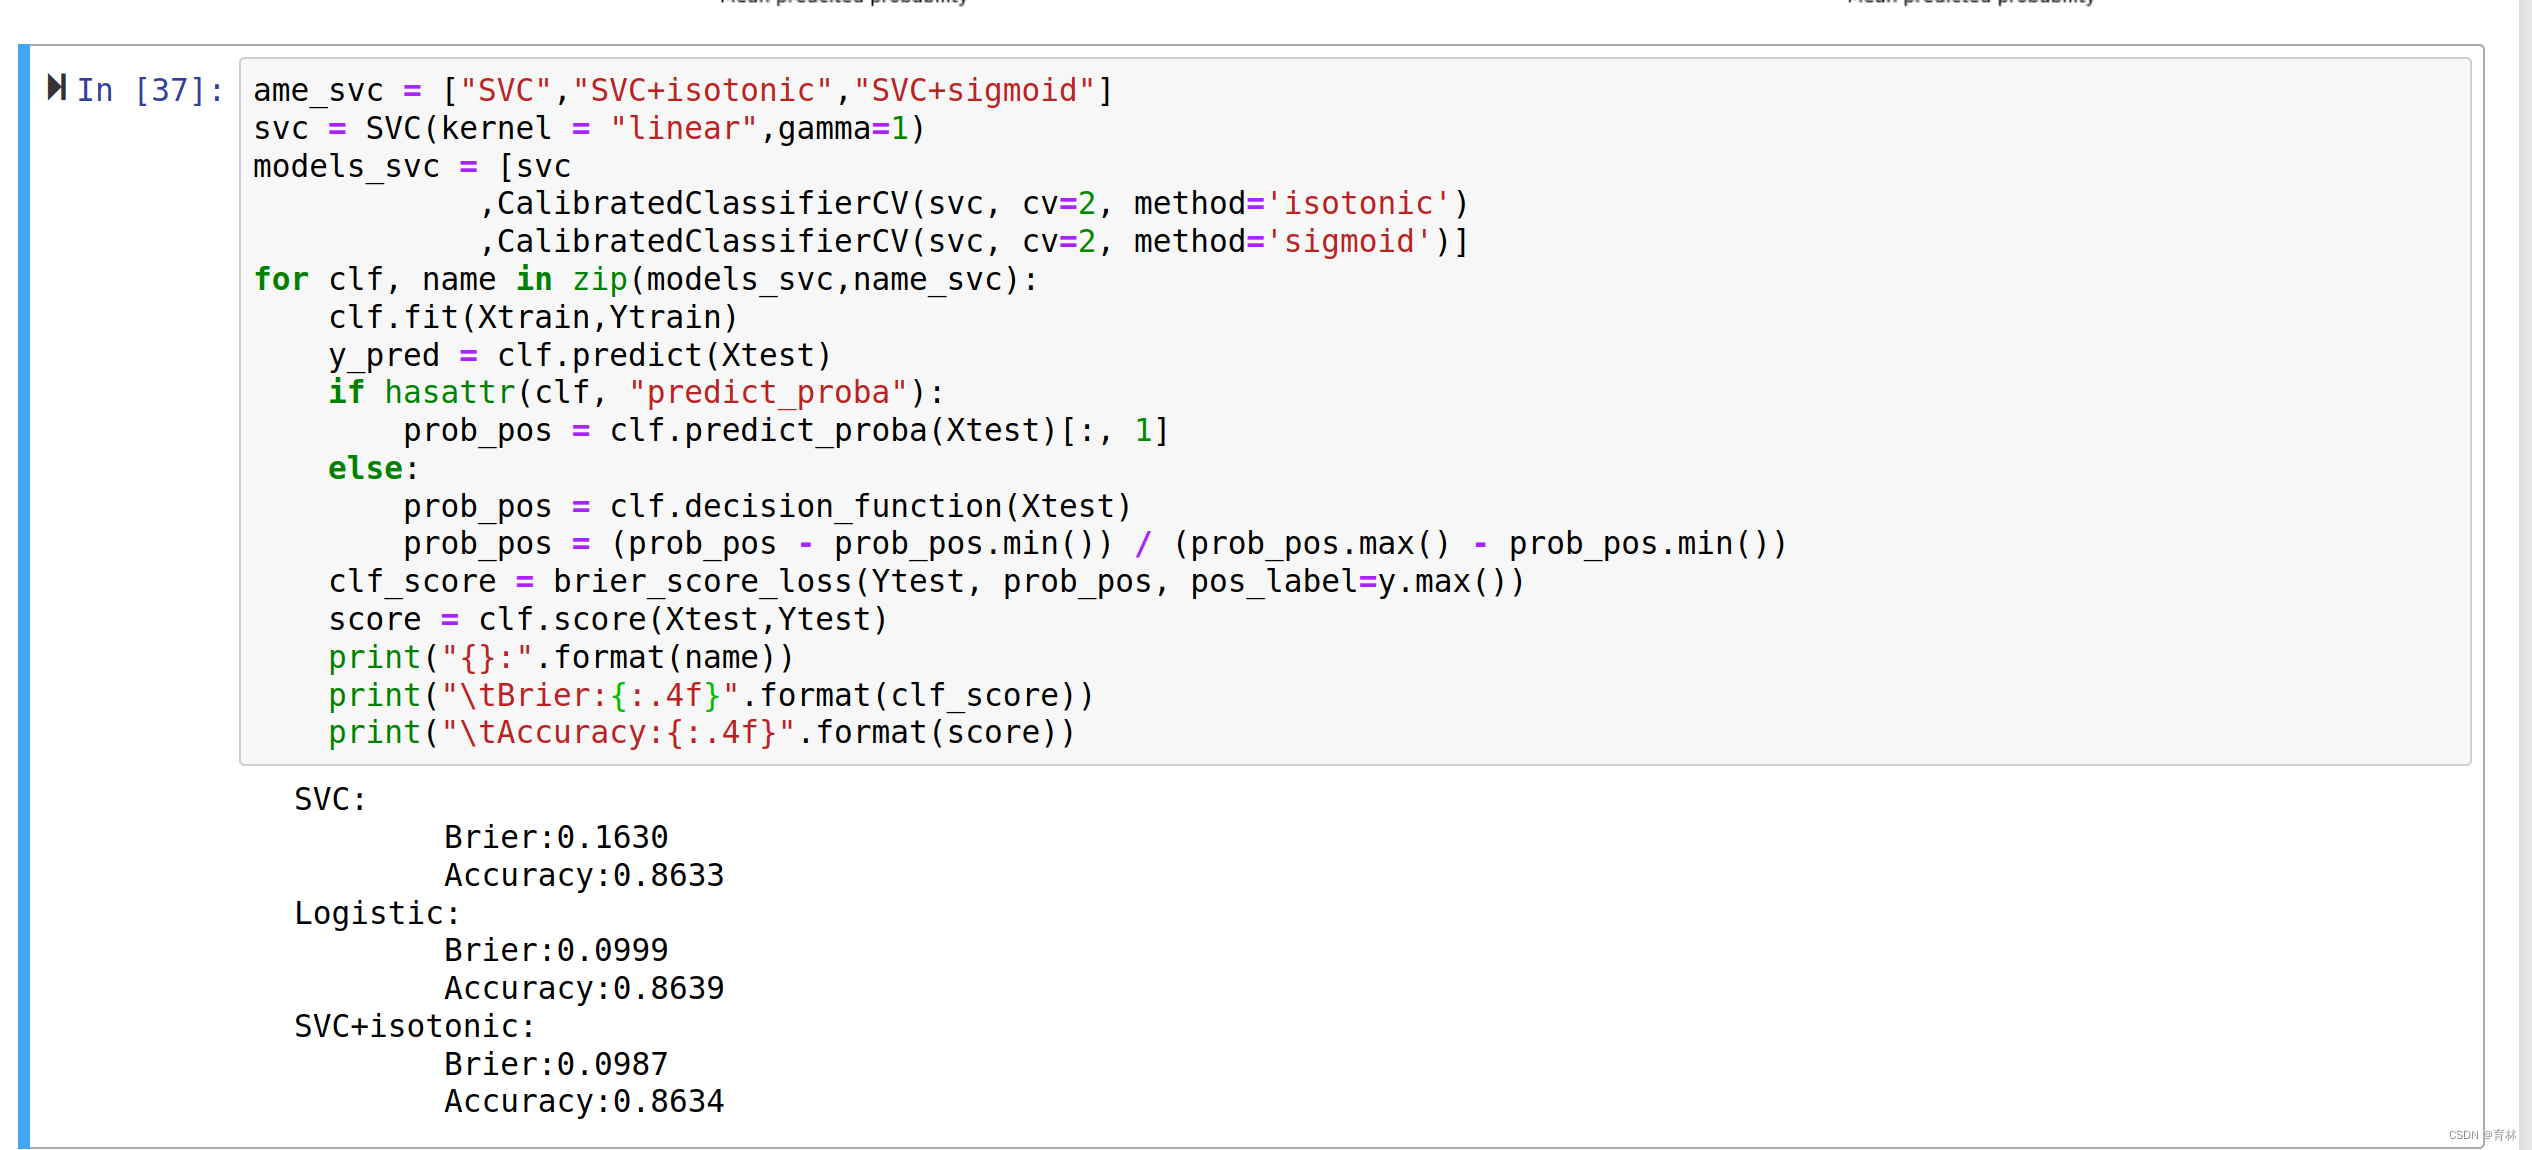Click the SVC+isotonic Accuracy:0.8634 output line

tap(583, 1101)
